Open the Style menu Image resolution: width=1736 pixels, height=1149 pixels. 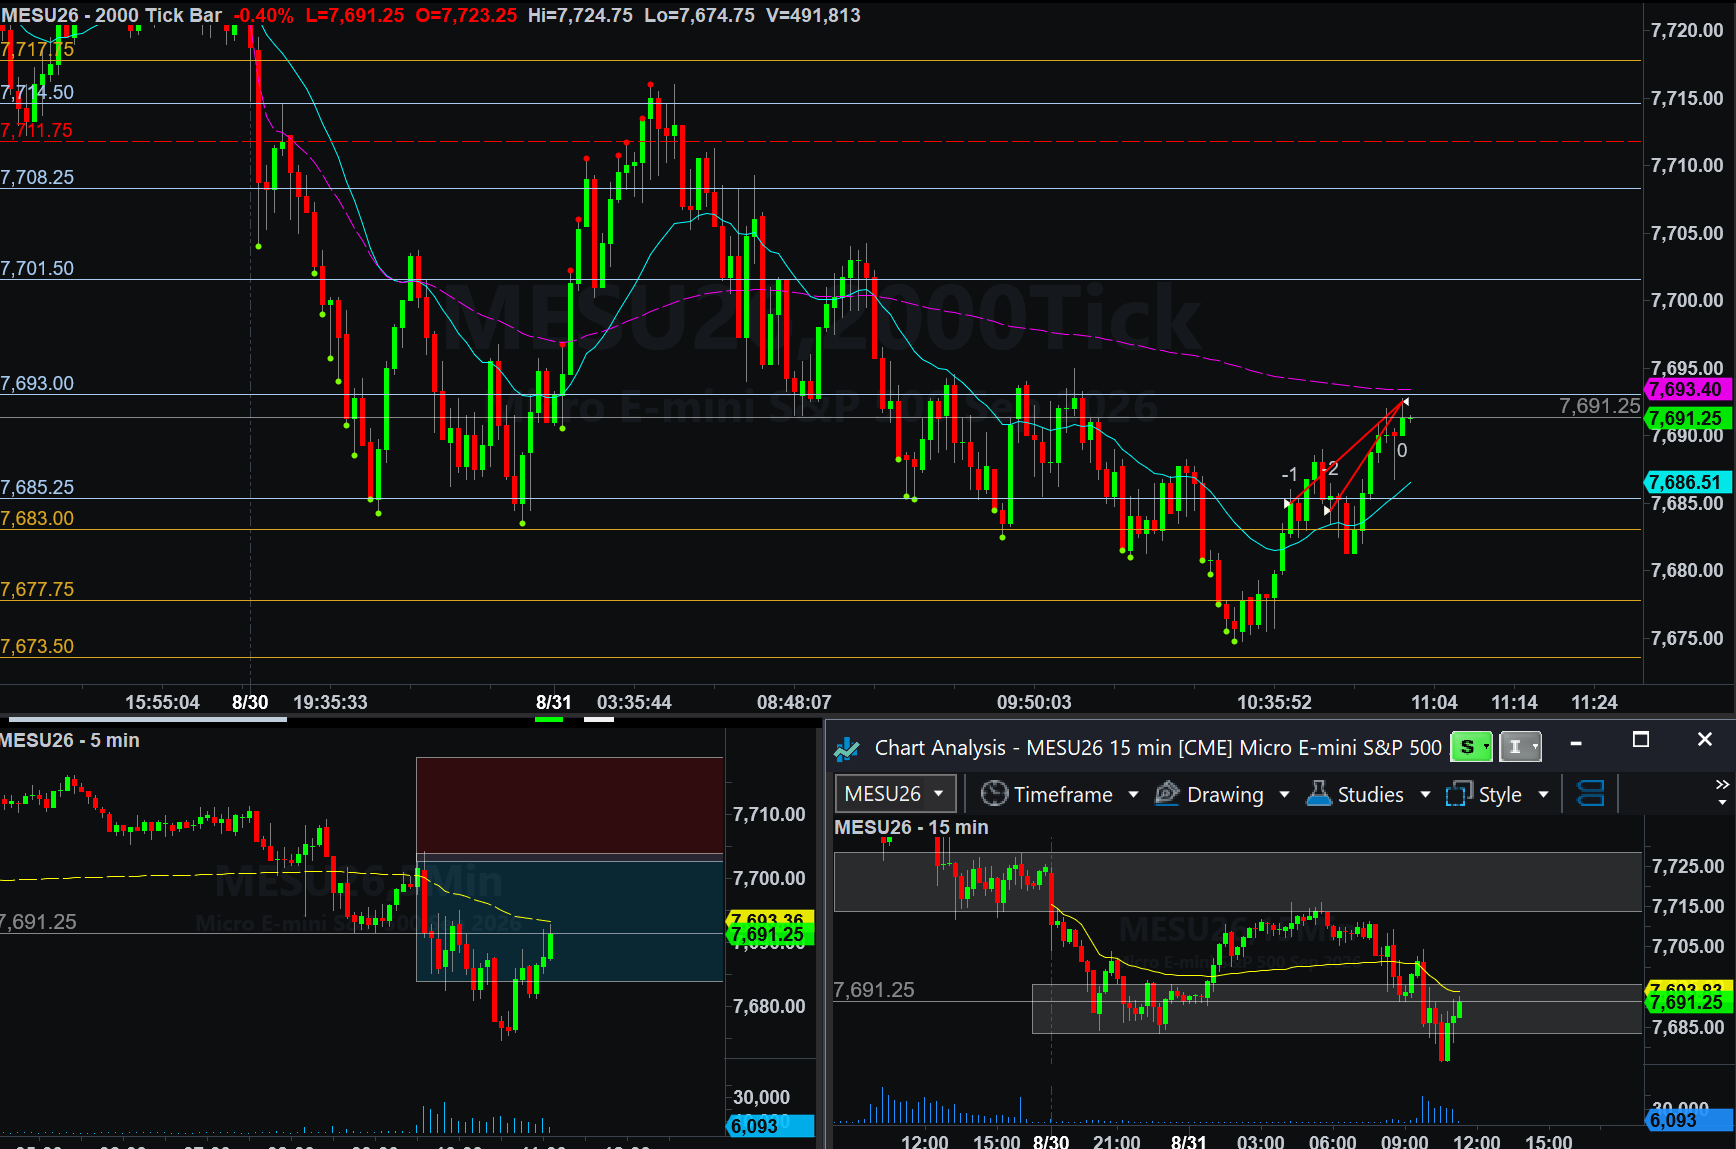(x=1500, y=795)
